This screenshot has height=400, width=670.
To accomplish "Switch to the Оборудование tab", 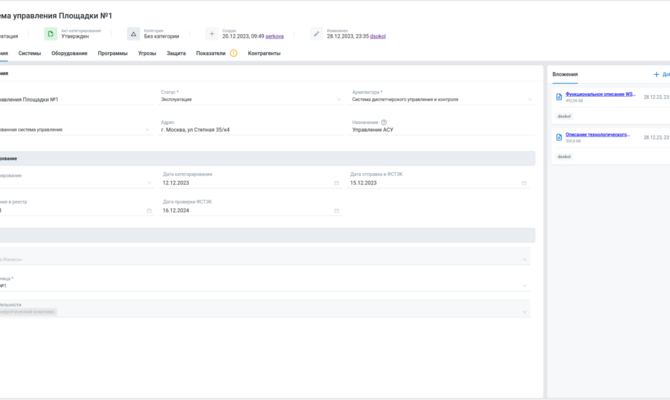I will point(69,53).
